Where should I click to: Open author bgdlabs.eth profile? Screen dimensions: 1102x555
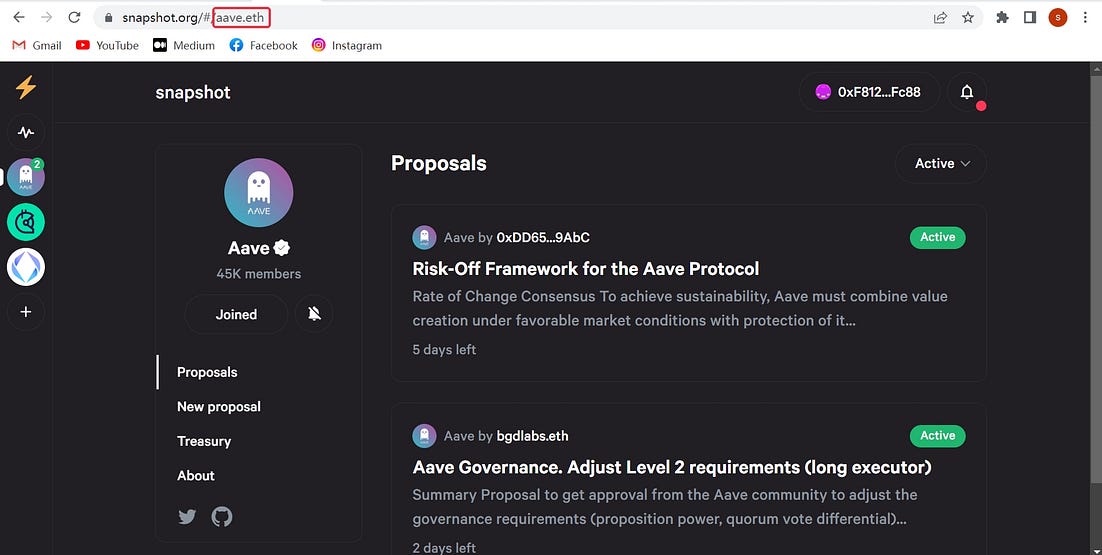coord(533,436)
